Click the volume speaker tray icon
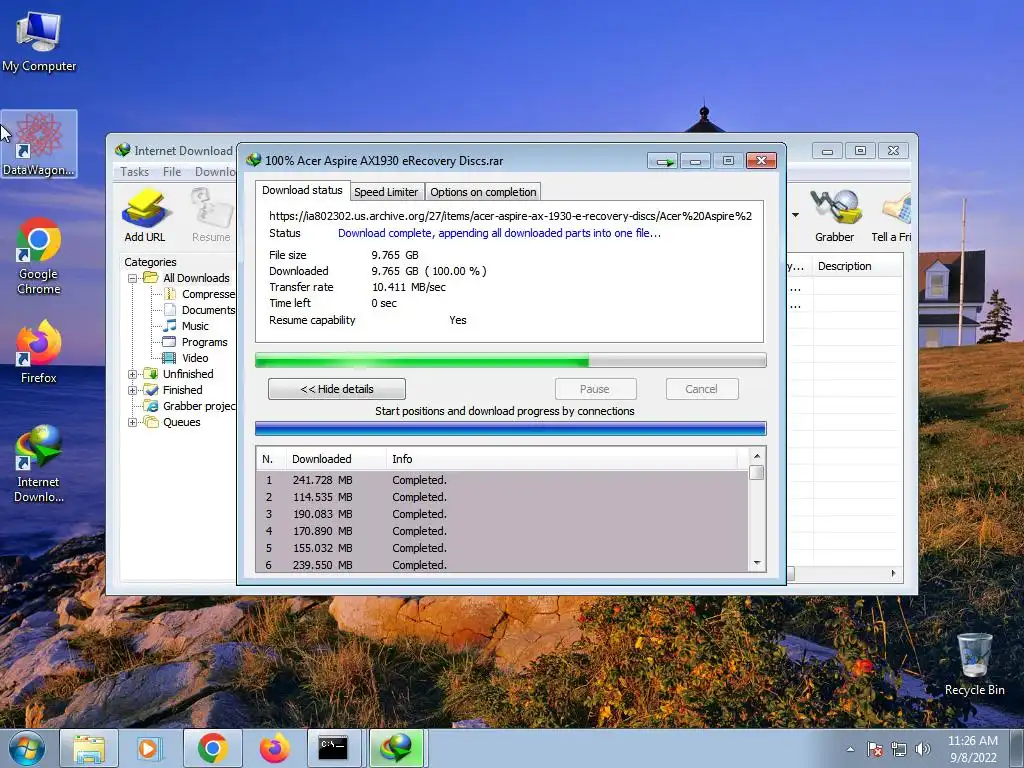Screen dimensions: 1024x768 point(923,748)
